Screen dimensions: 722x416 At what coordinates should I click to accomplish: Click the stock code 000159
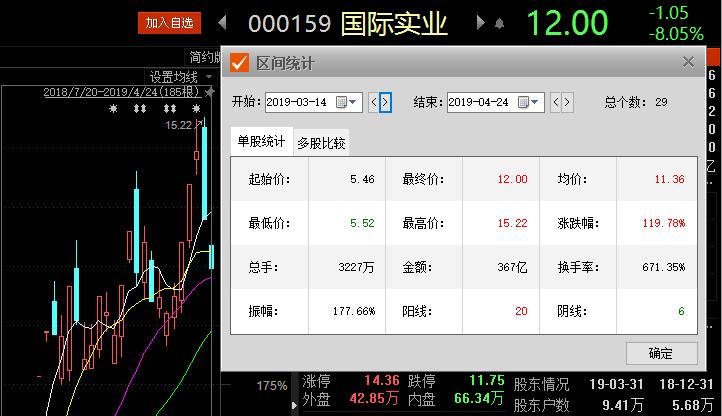[289, 24]
